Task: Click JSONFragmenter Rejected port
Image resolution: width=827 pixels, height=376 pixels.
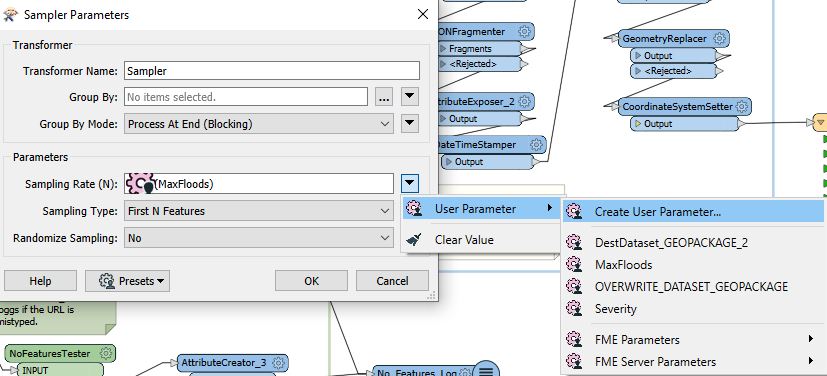Action: pyautogui.click(x=479, y=64)
